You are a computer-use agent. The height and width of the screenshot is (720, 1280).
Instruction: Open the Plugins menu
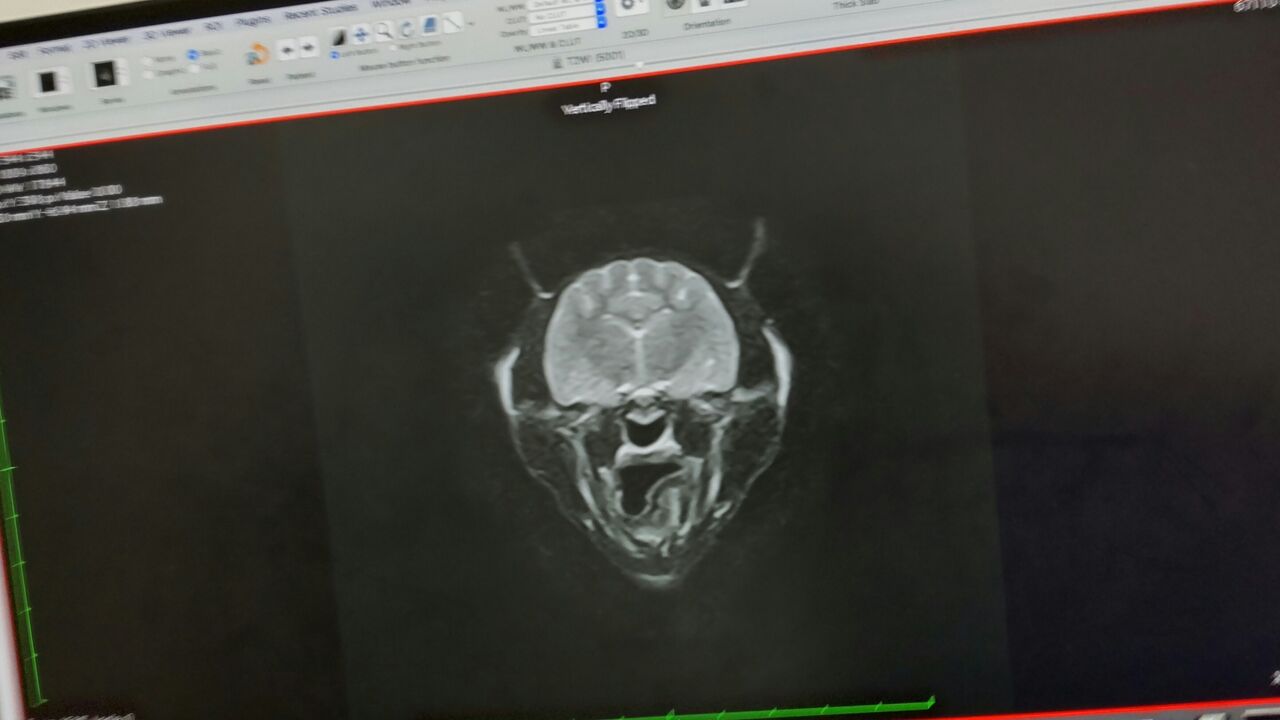[x=253, y=19]
